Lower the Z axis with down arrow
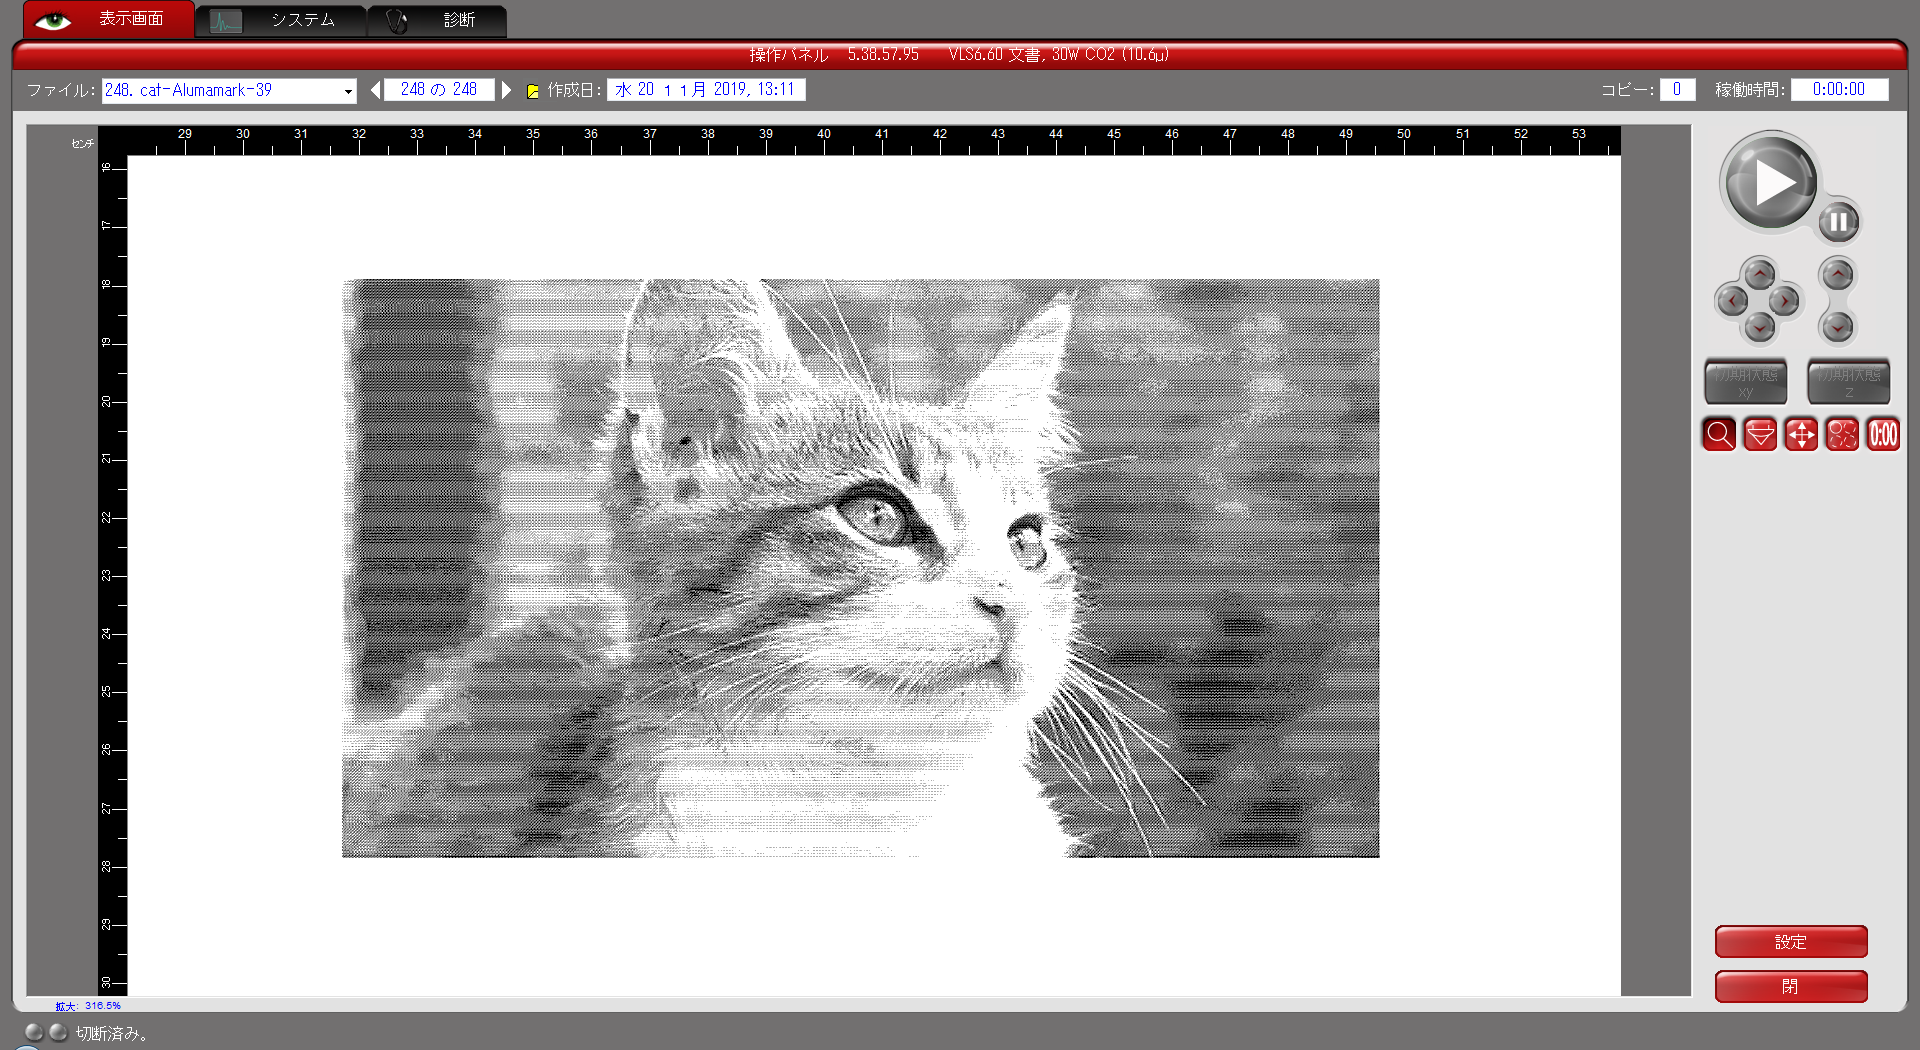The image size is (1920, 1050). (1837, 327)
